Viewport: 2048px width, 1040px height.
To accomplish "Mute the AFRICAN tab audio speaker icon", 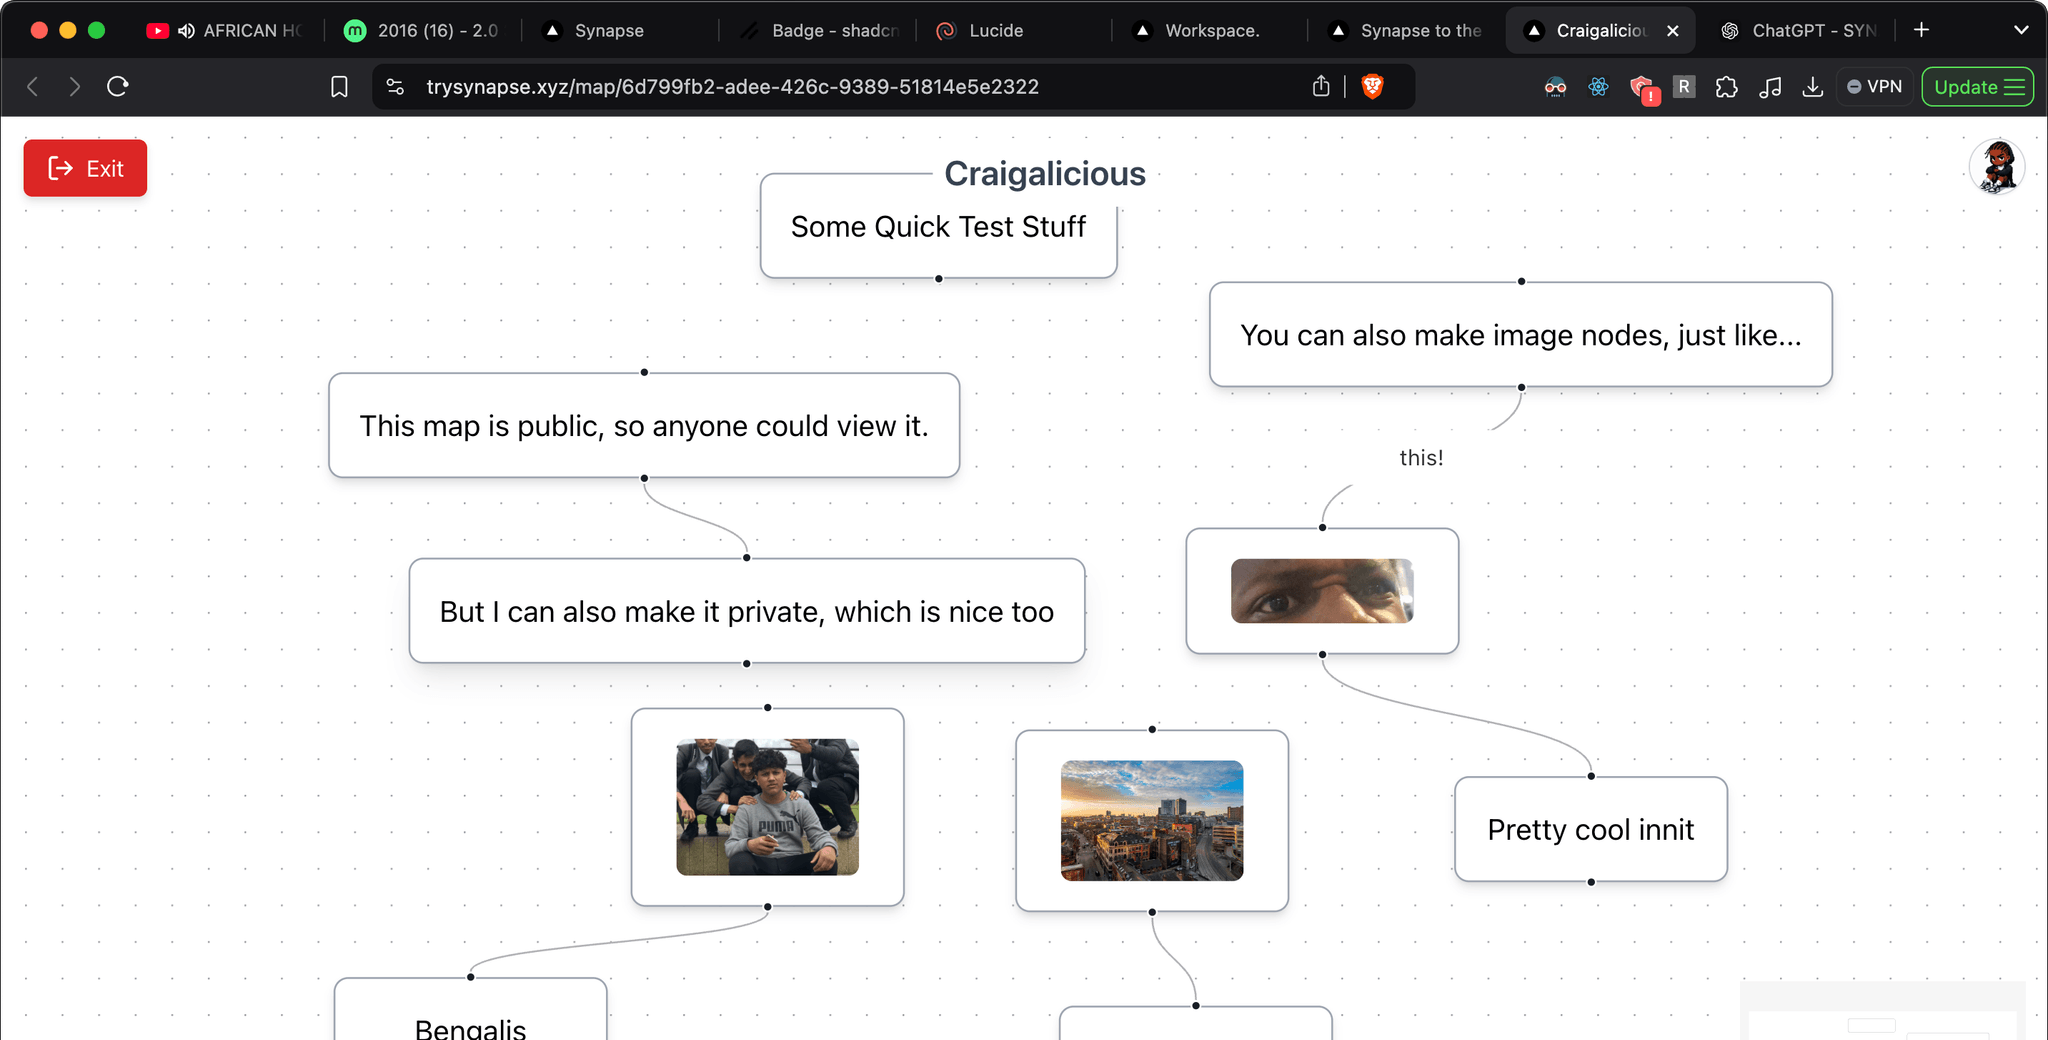I will pyautogui.click(x=186, y=31).
